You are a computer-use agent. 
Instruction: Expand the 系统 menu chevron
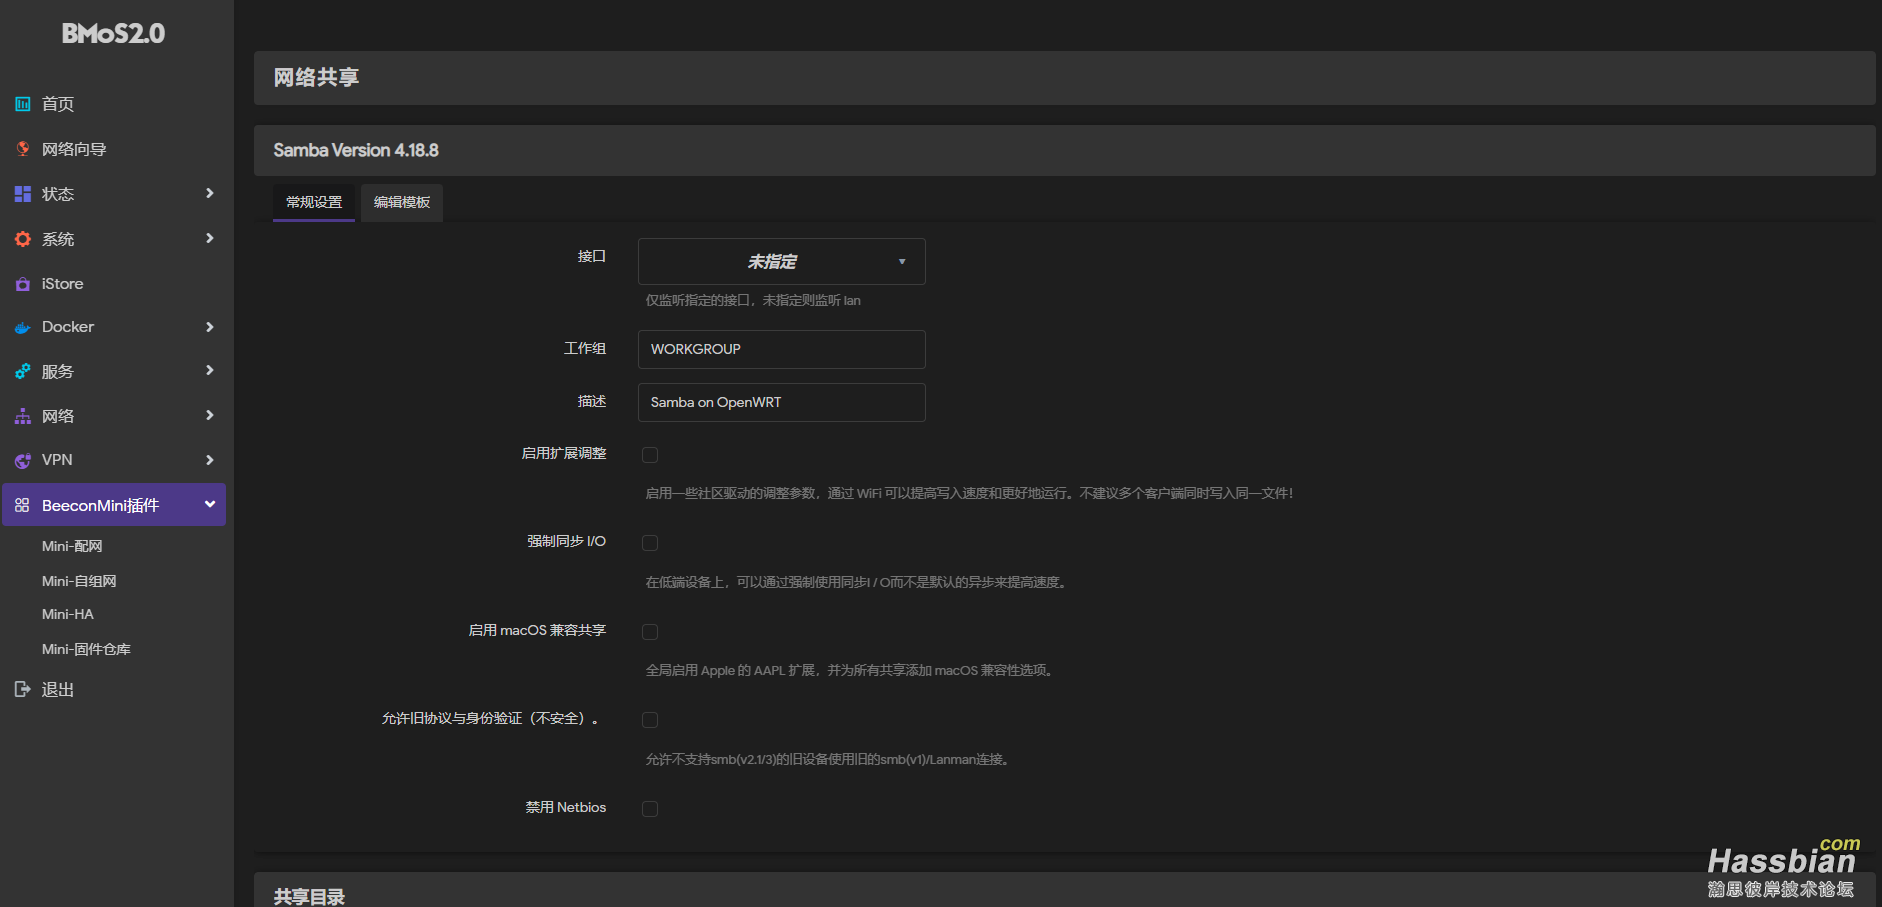coord(210,238)
